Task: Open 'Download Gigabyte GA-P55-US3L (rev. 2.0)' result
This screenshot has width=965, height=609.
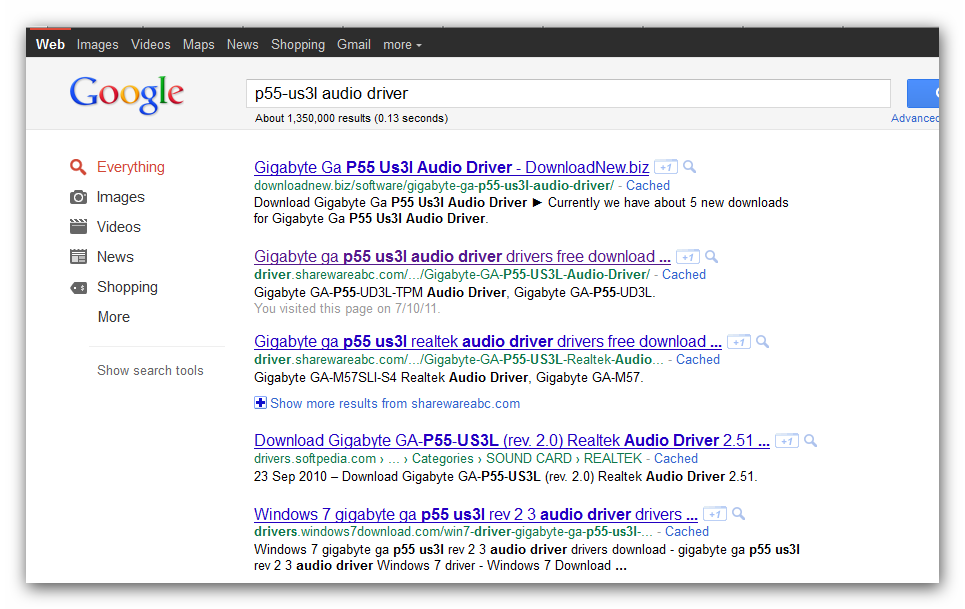Action: point(512,440)
